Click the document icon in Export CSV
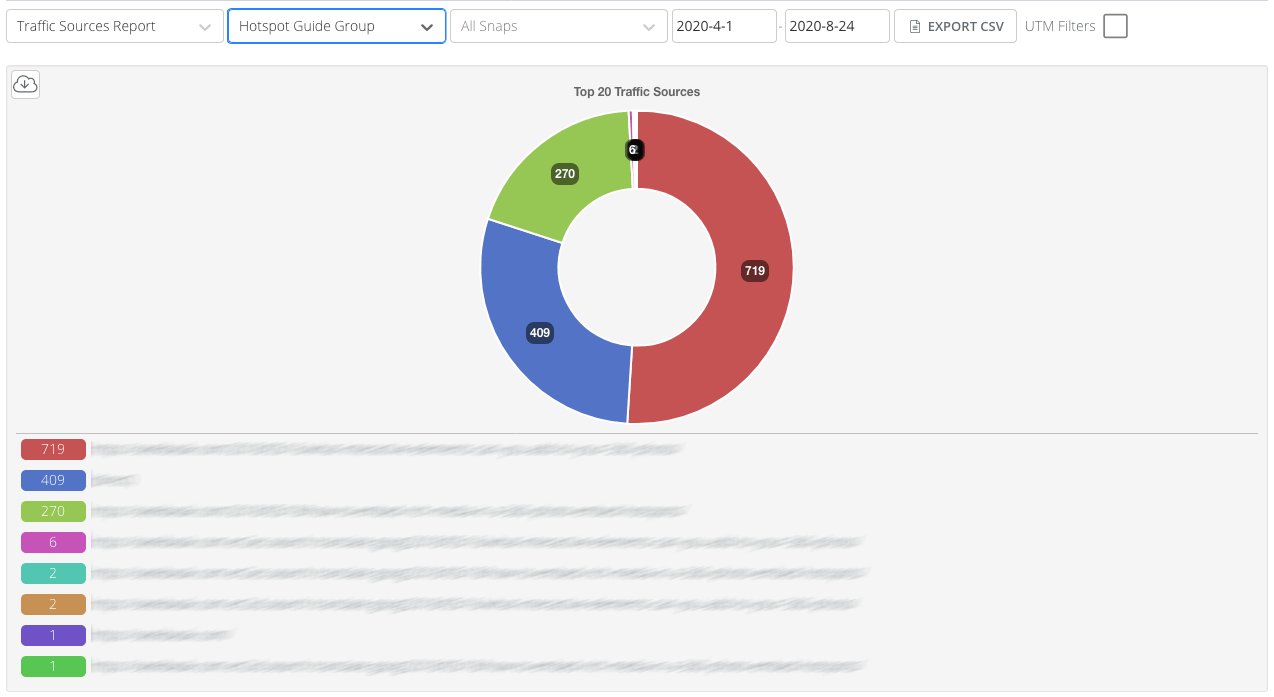The width and height of the screenshot is (1274, 697). 914,27
